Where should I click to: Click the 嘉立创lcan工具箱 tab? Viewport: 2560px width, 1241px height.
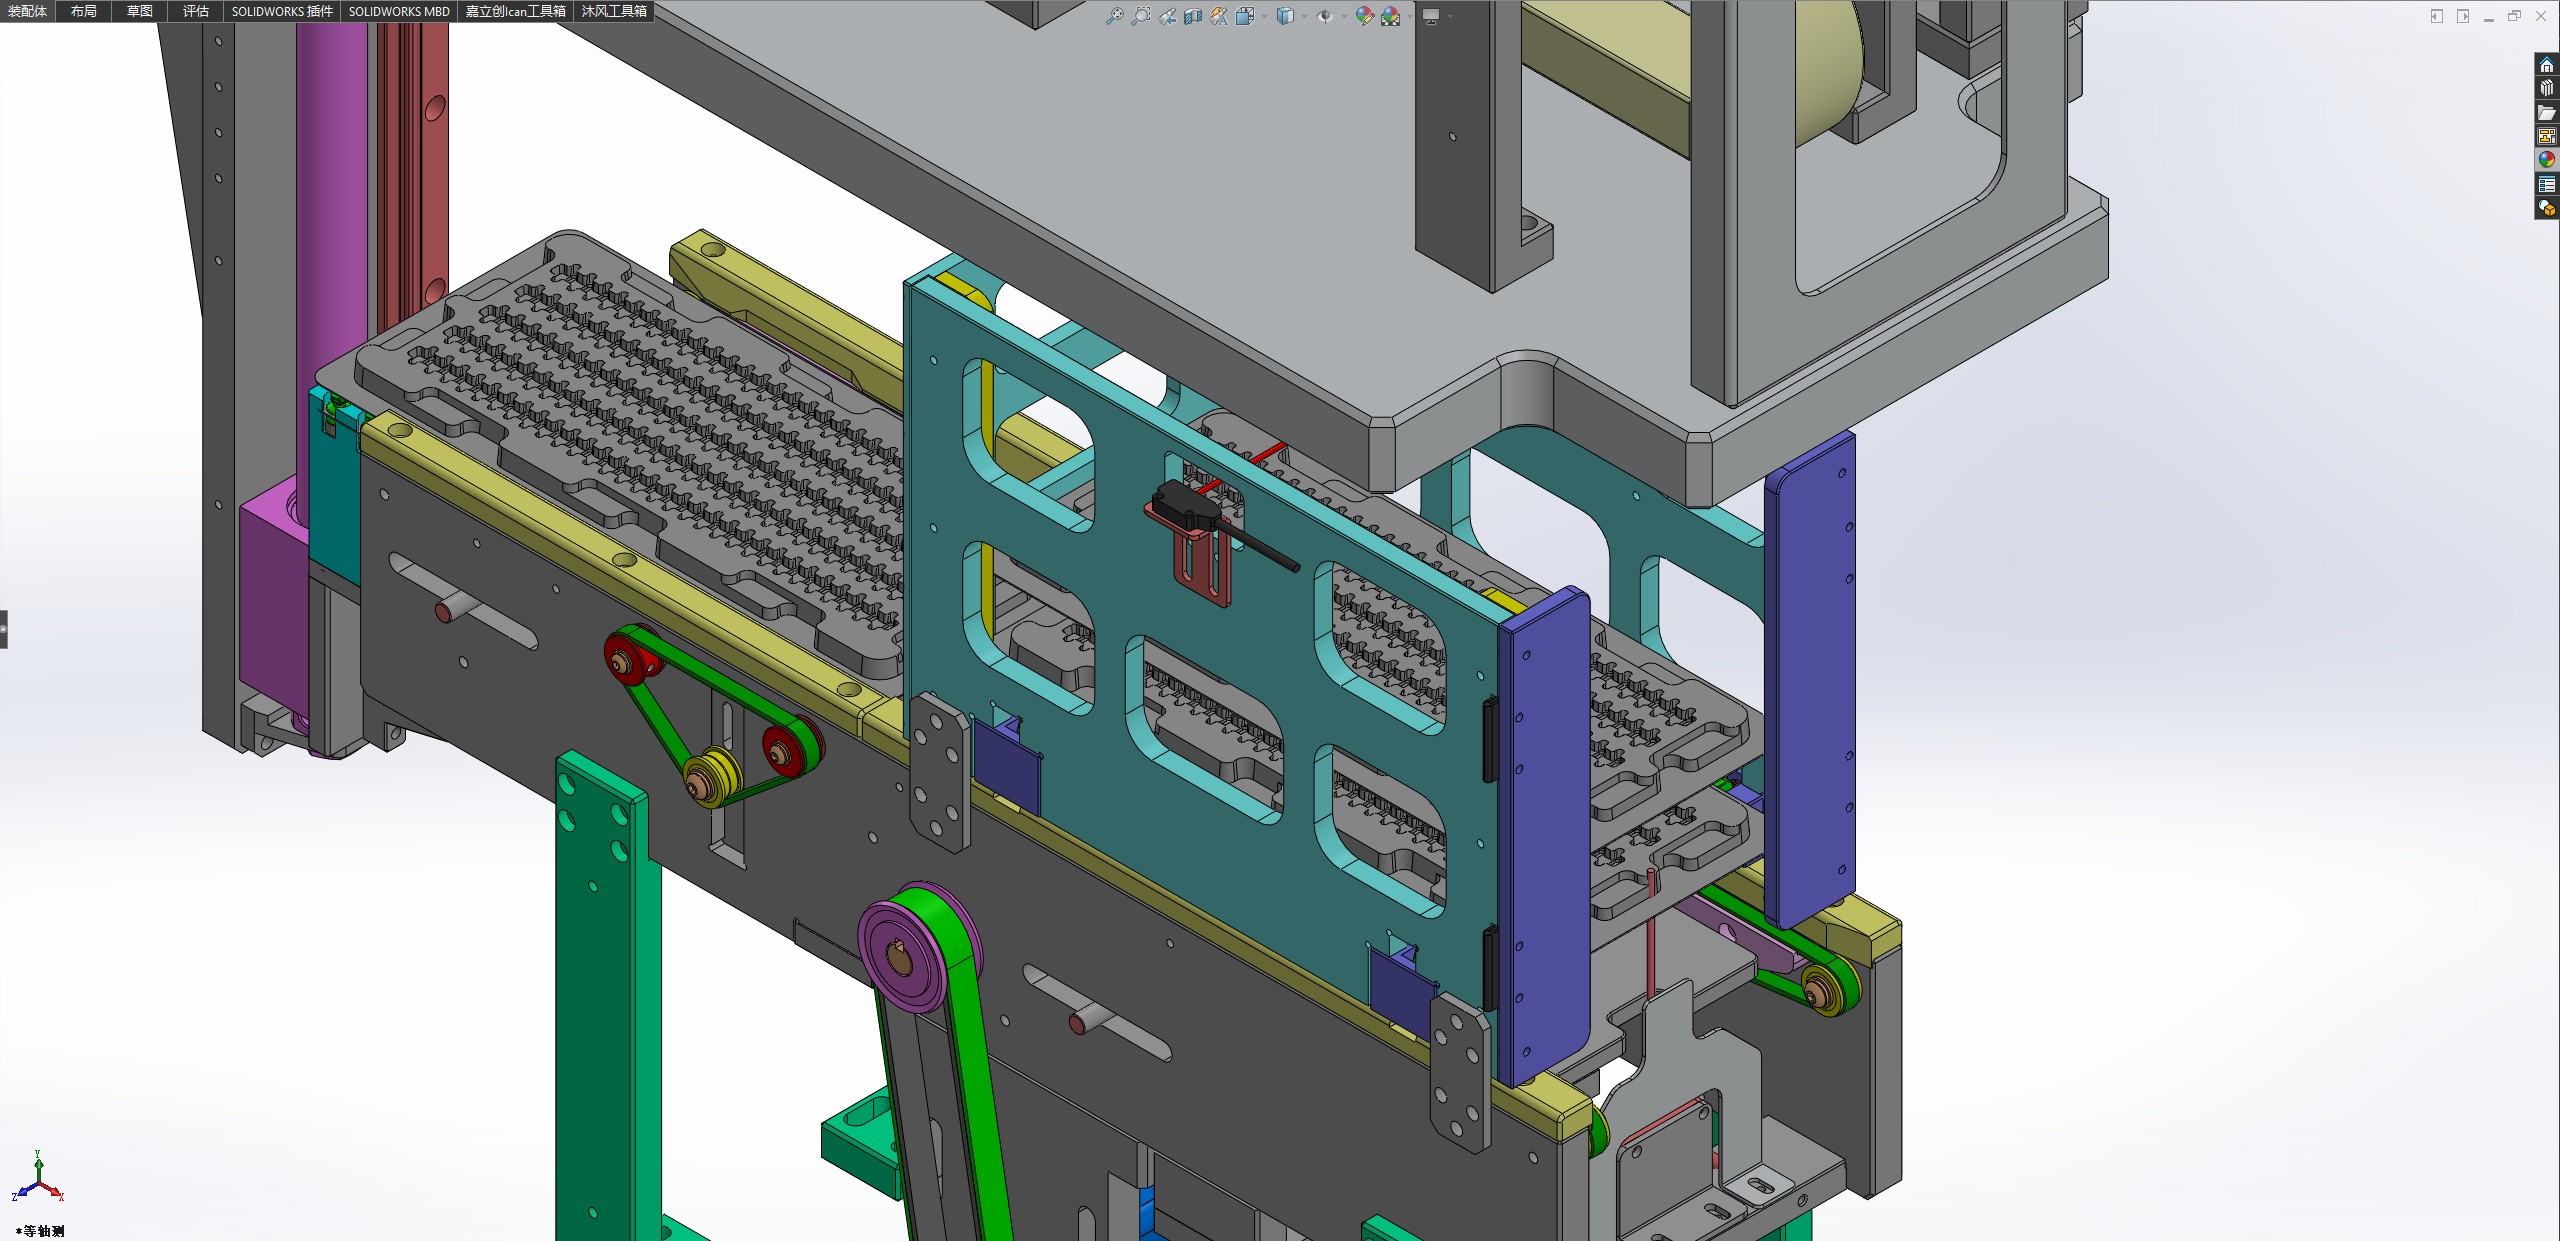pyautogui.click(x=515, y=11)
